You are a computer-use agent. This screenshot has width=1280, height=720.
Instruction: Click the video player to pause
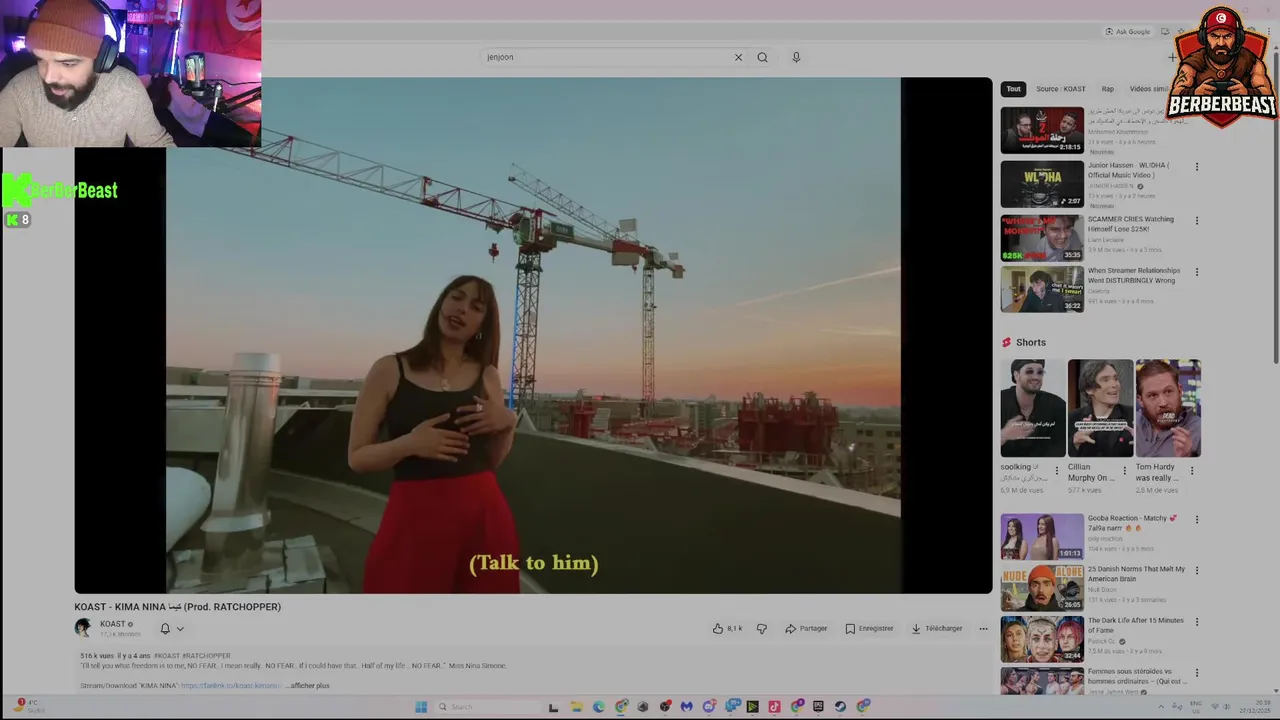coord(533,336)
